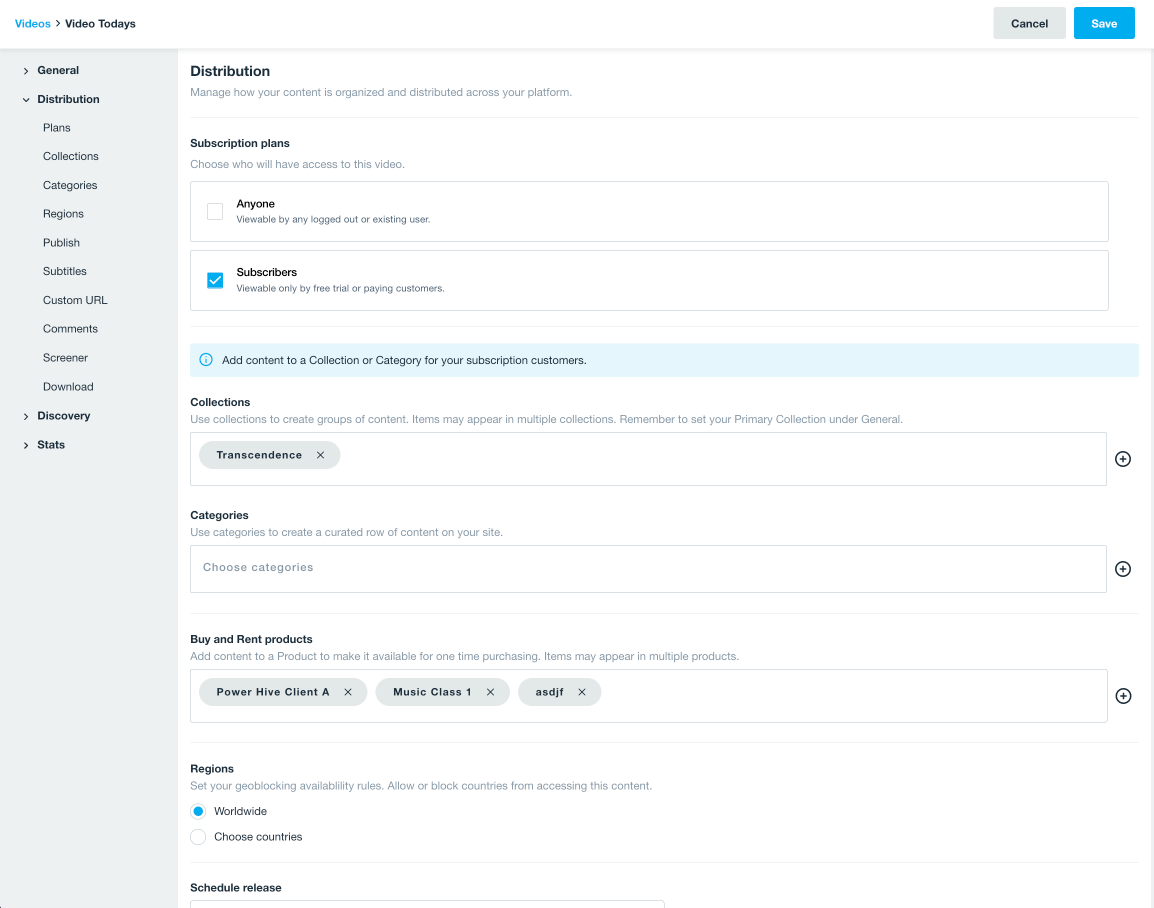Click the plus icon beside Categories field

[1123, 569]
